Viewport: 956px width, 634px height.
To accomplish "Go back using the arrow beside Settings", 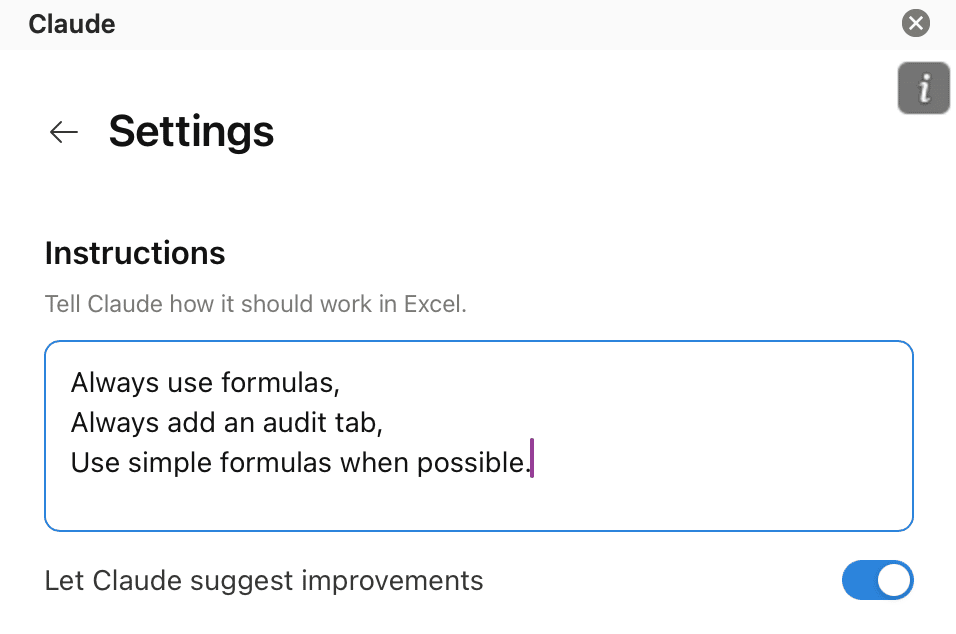I will coord(63,132).
